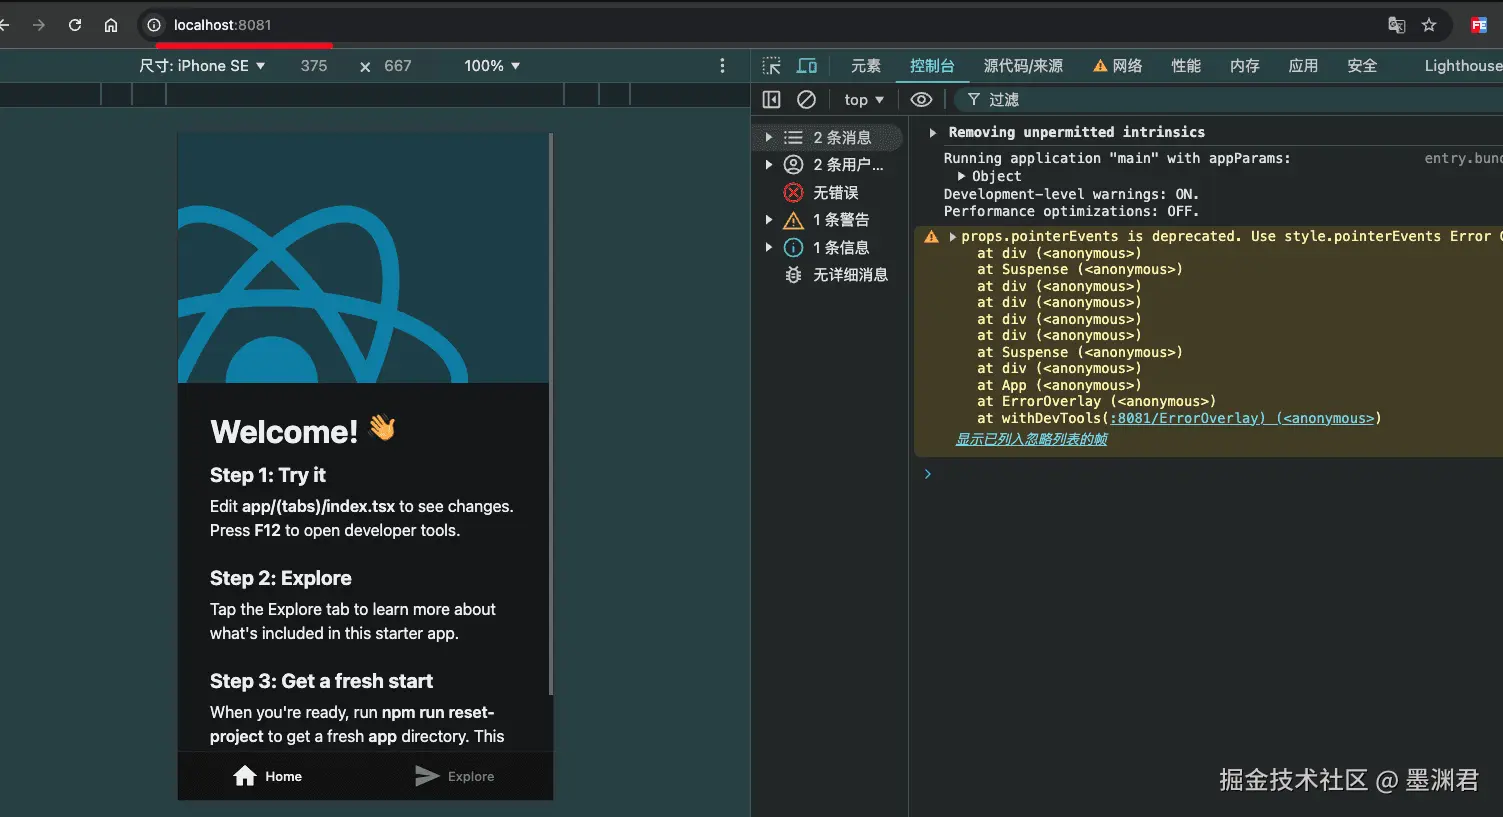This screenshot has height=817, width=1503.
Task: Click the translate page icon
Action: pyautogui.click(x=1397, y=25)
